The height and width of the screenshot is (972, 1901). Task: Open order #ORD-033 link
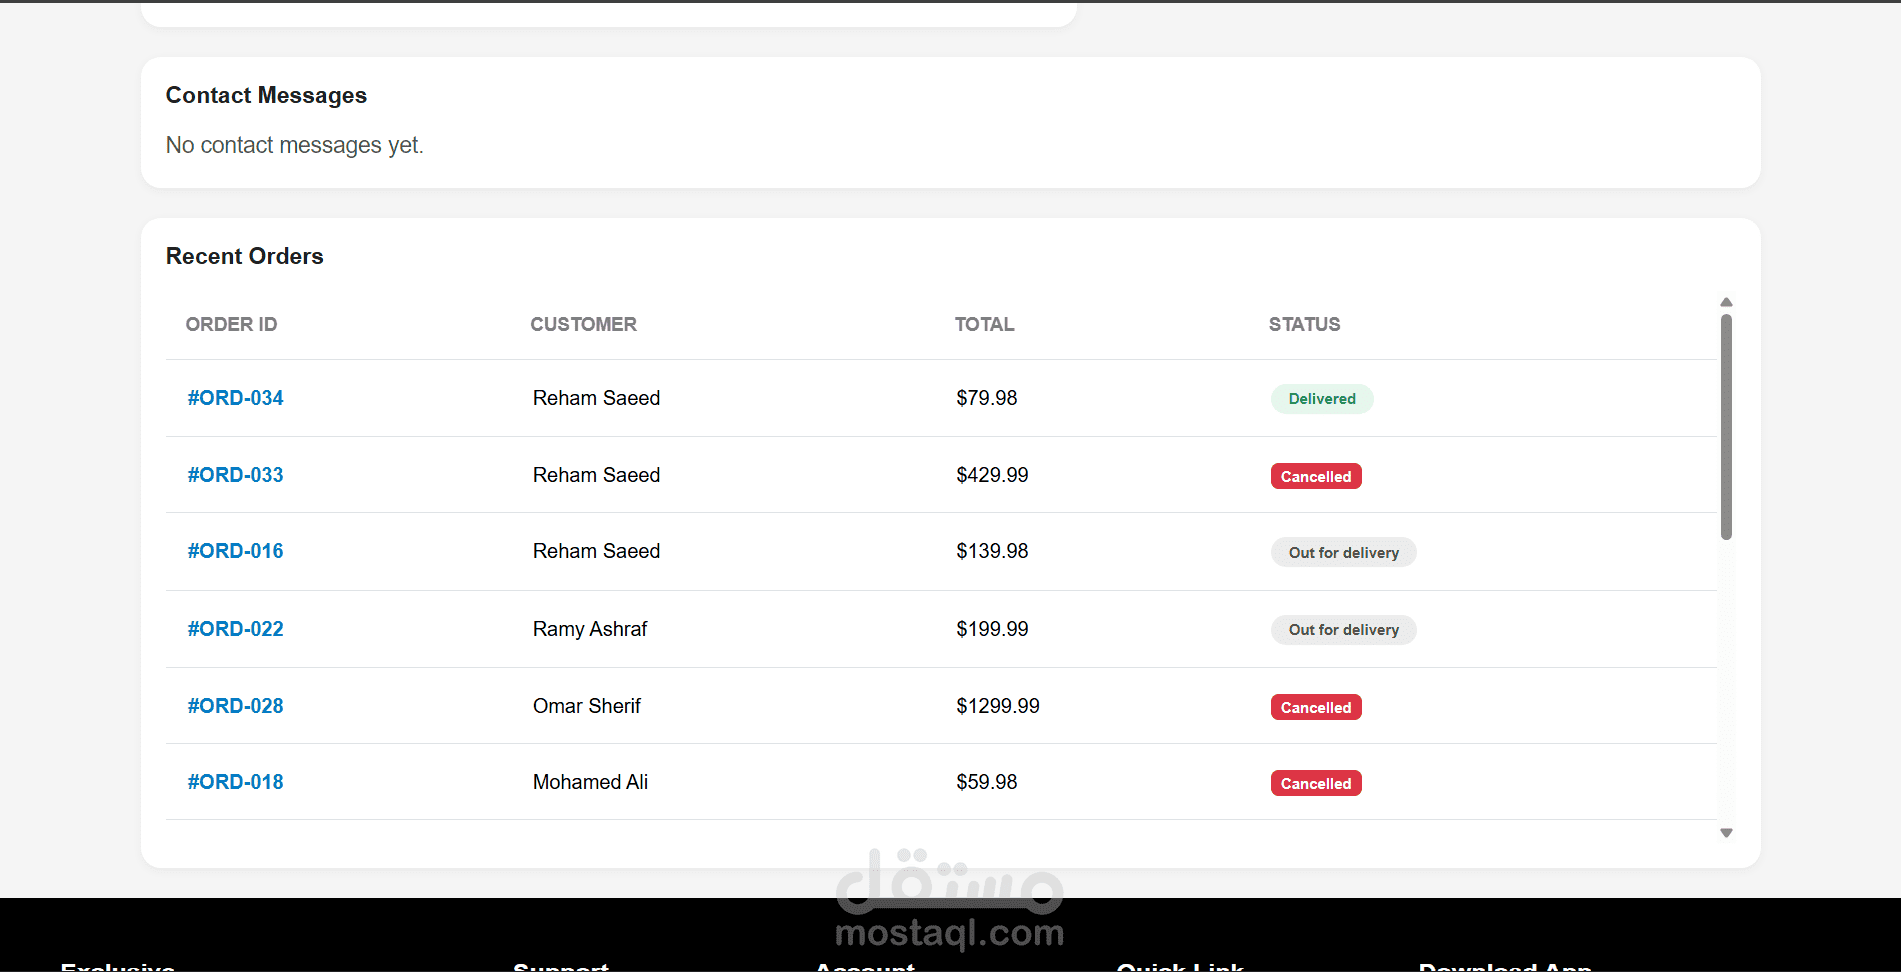pyautogui.click(x=235, y=475)
